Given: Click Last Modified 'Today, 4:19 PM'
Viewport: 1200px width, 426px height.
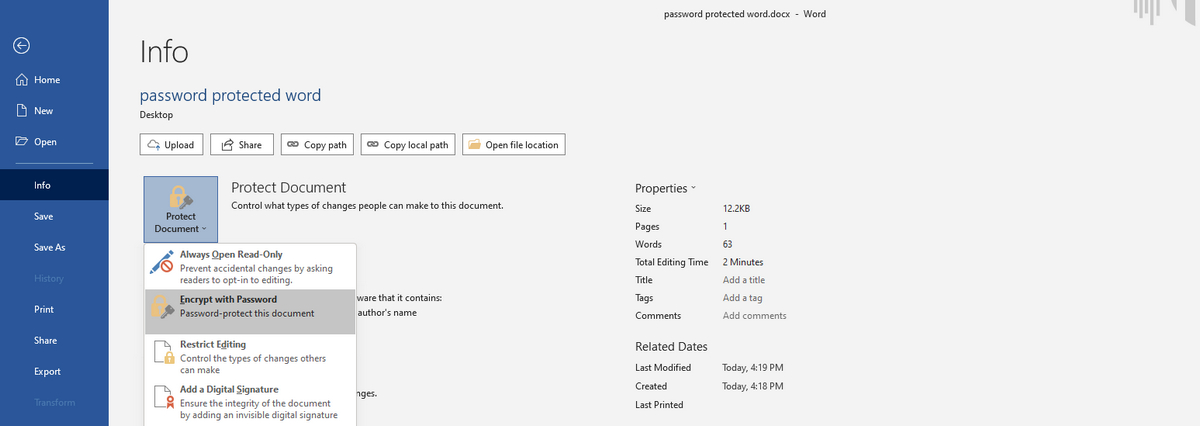Looking at the screenshot, I should [x=752, y=368].
